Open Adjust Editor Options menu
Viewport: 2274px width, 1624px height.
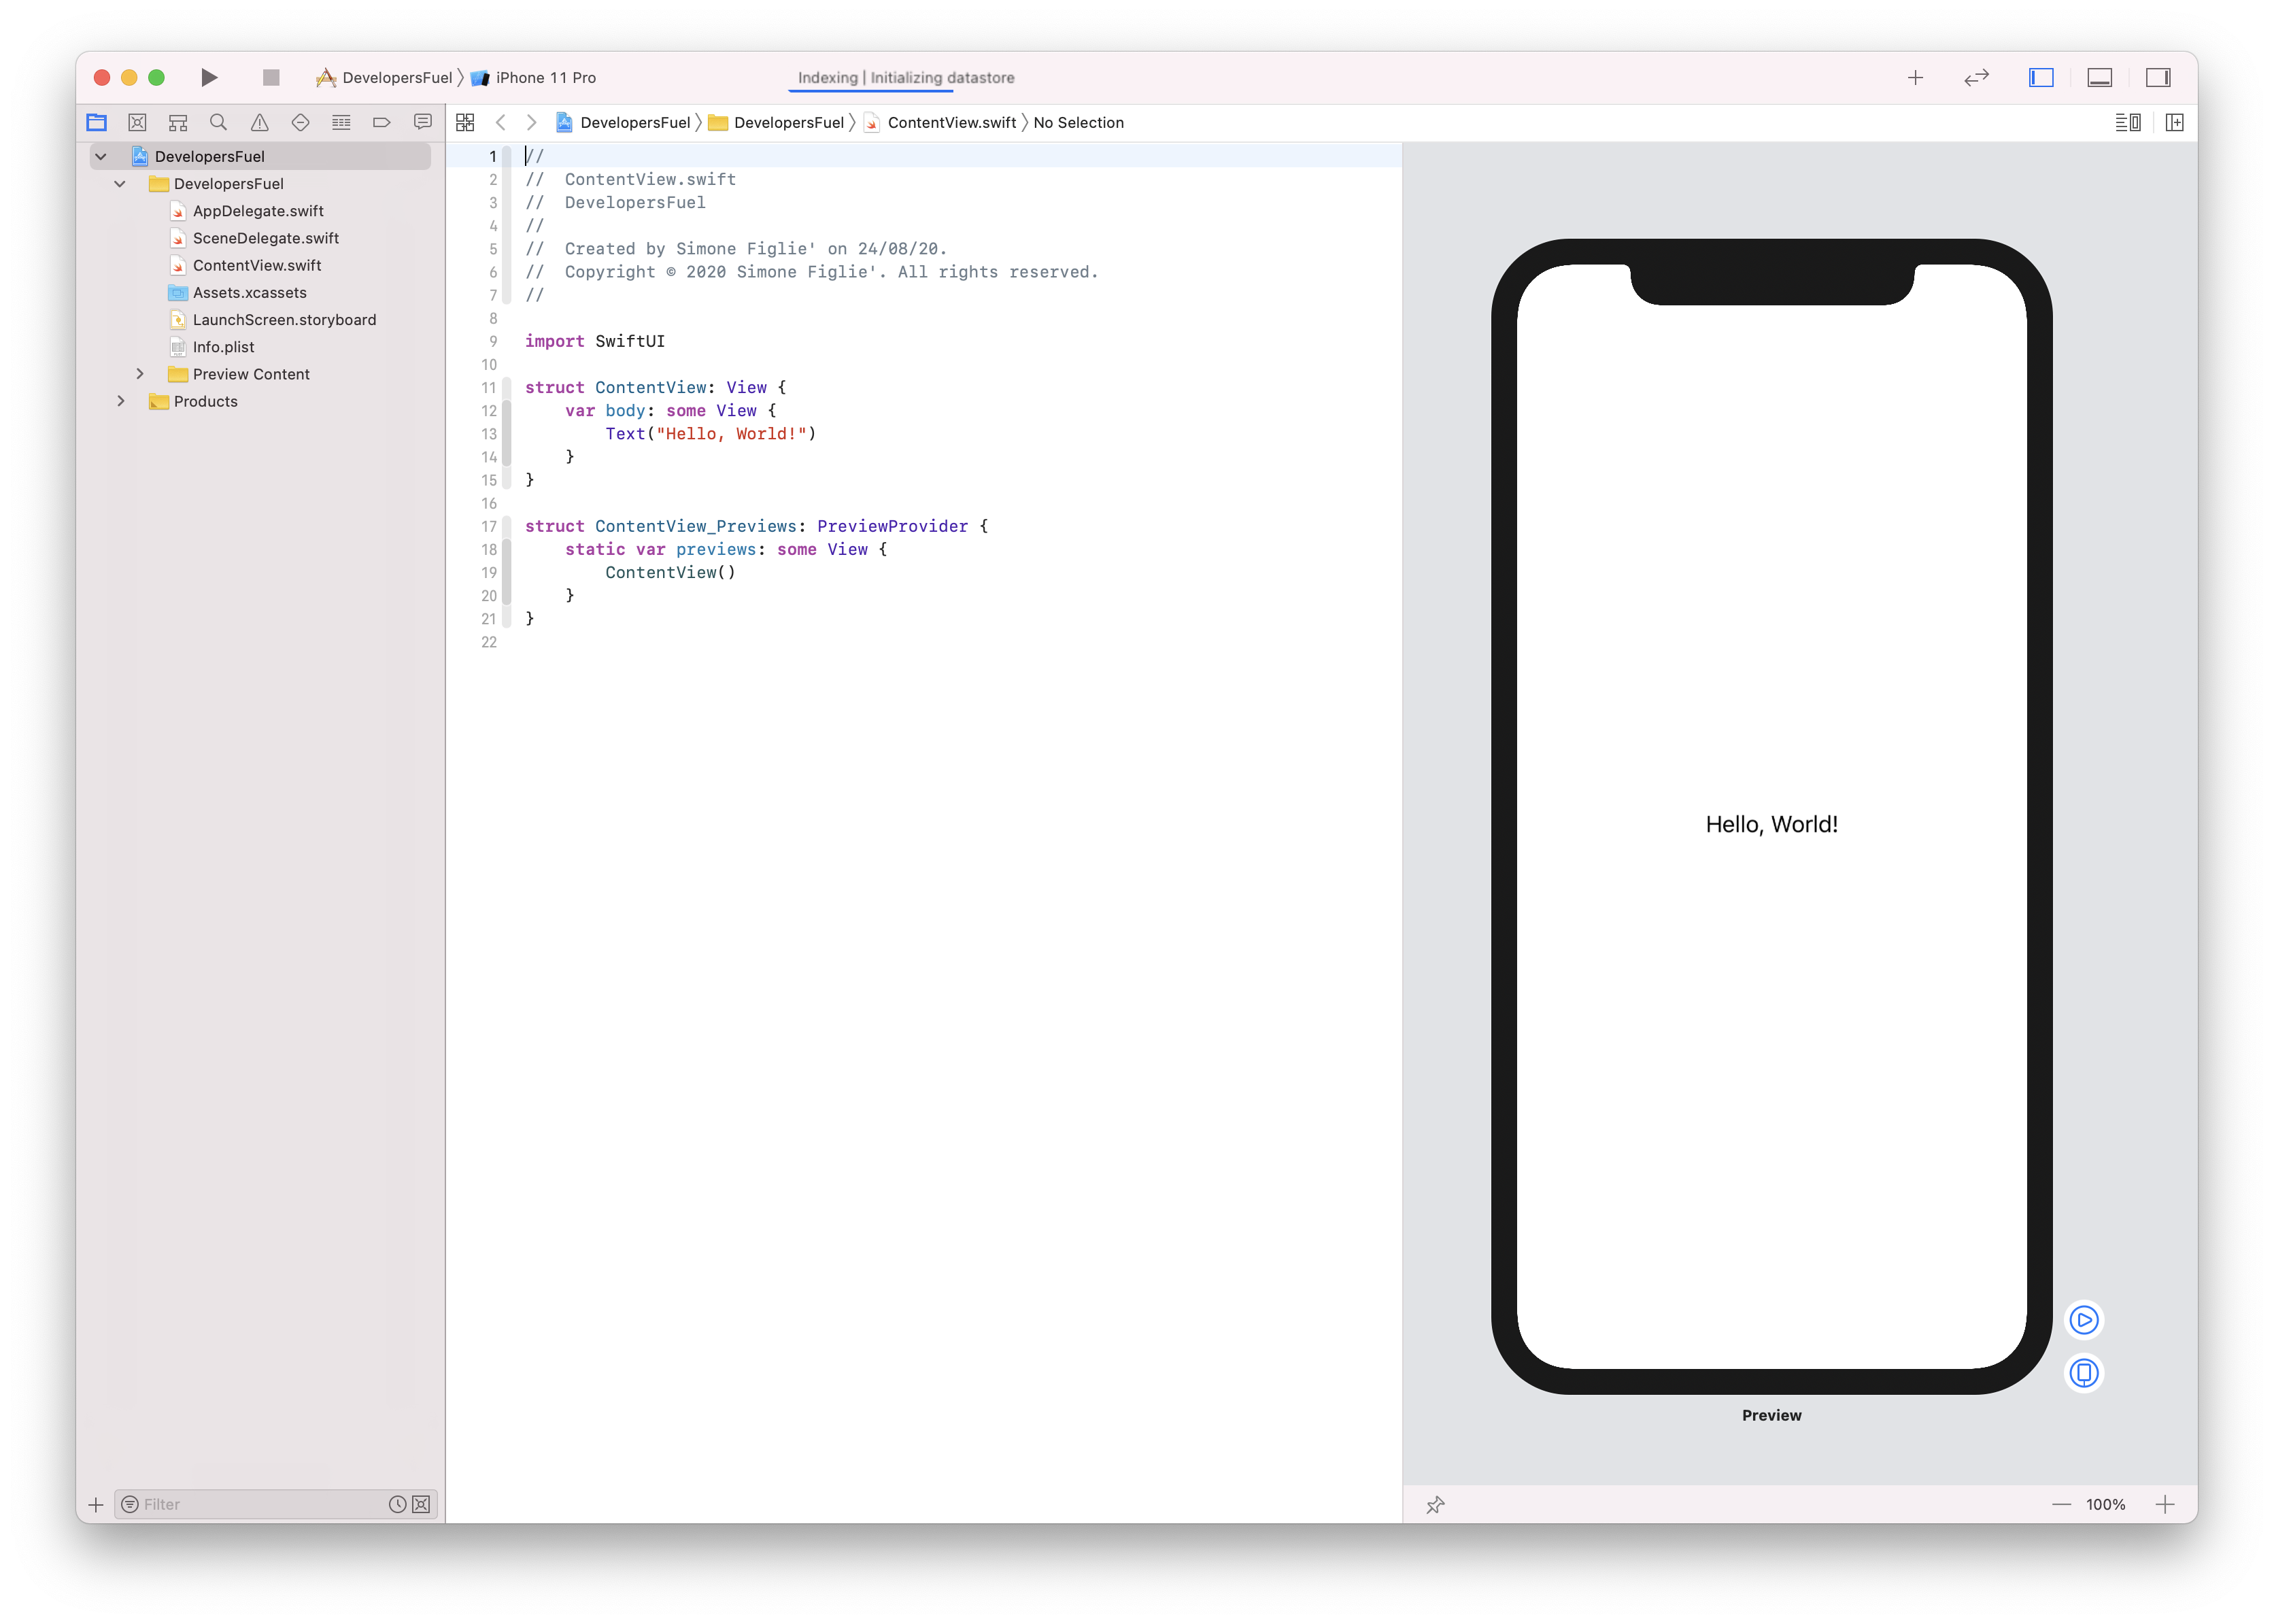coord(2128,122)
